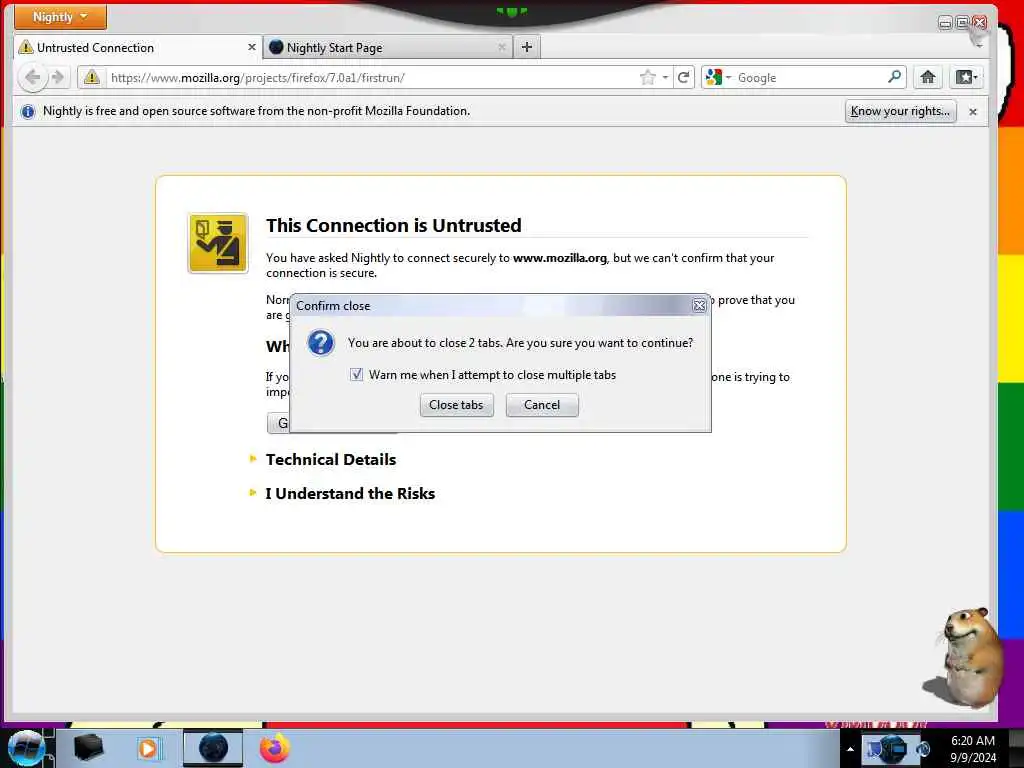Open the address bar history dropdown arrow
Image resolution: width=1024 pixels, height=768 pixels.
click(665, 78)
